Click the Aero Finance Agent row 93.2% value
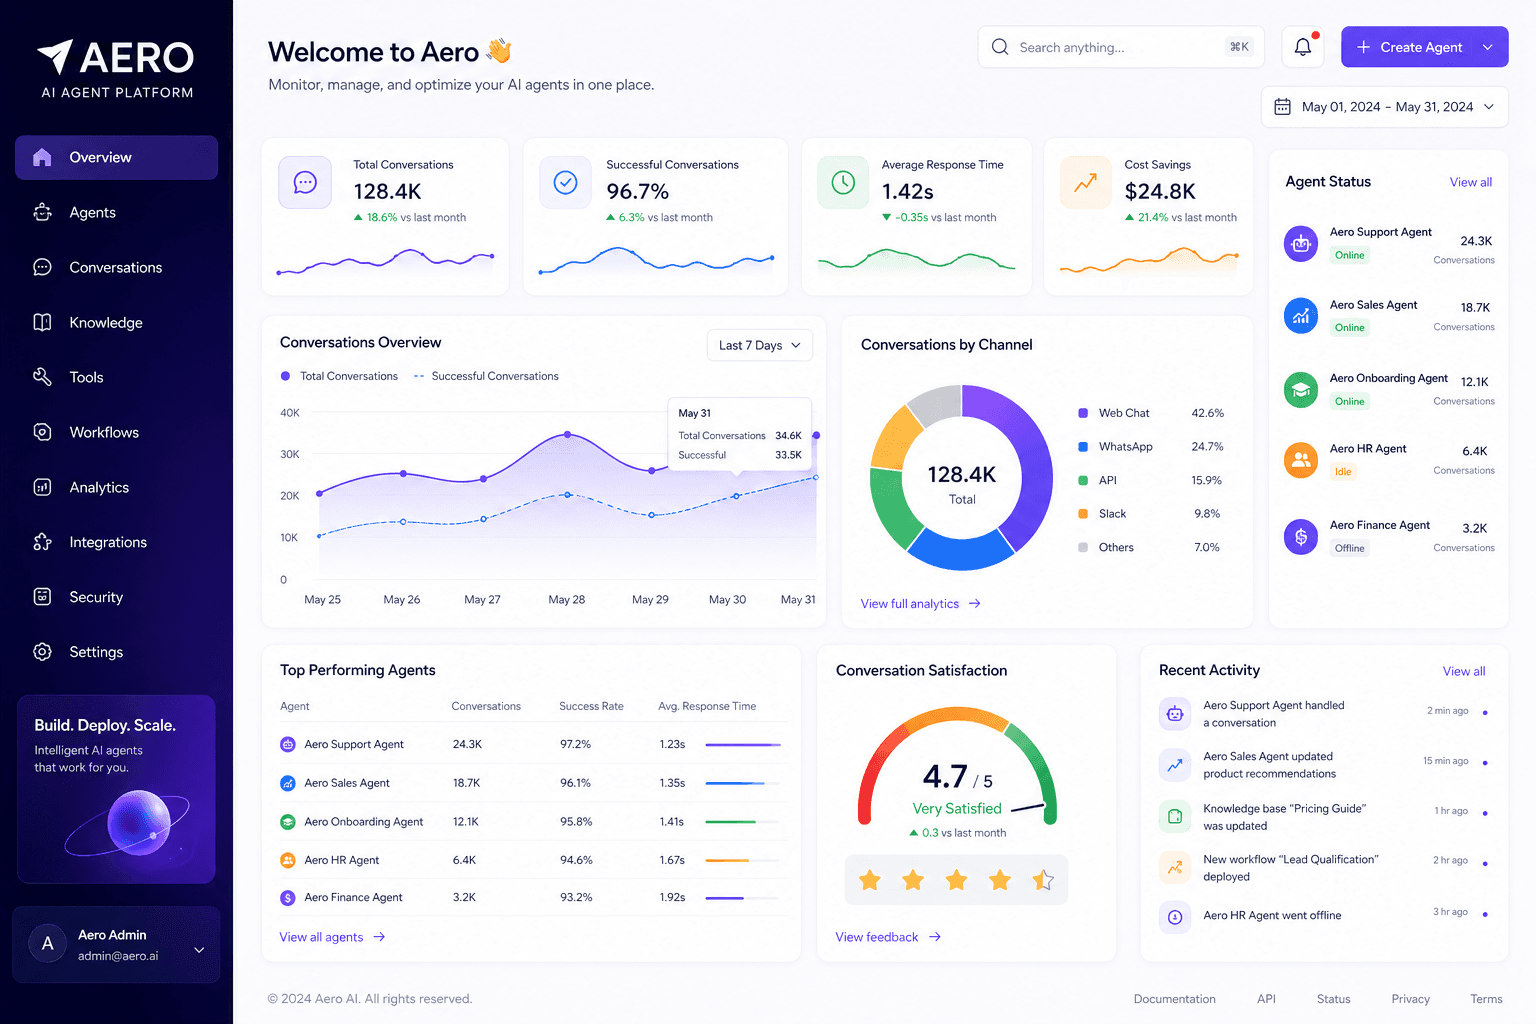Screen dimensions: 1536x1024 tap(576, 898)
